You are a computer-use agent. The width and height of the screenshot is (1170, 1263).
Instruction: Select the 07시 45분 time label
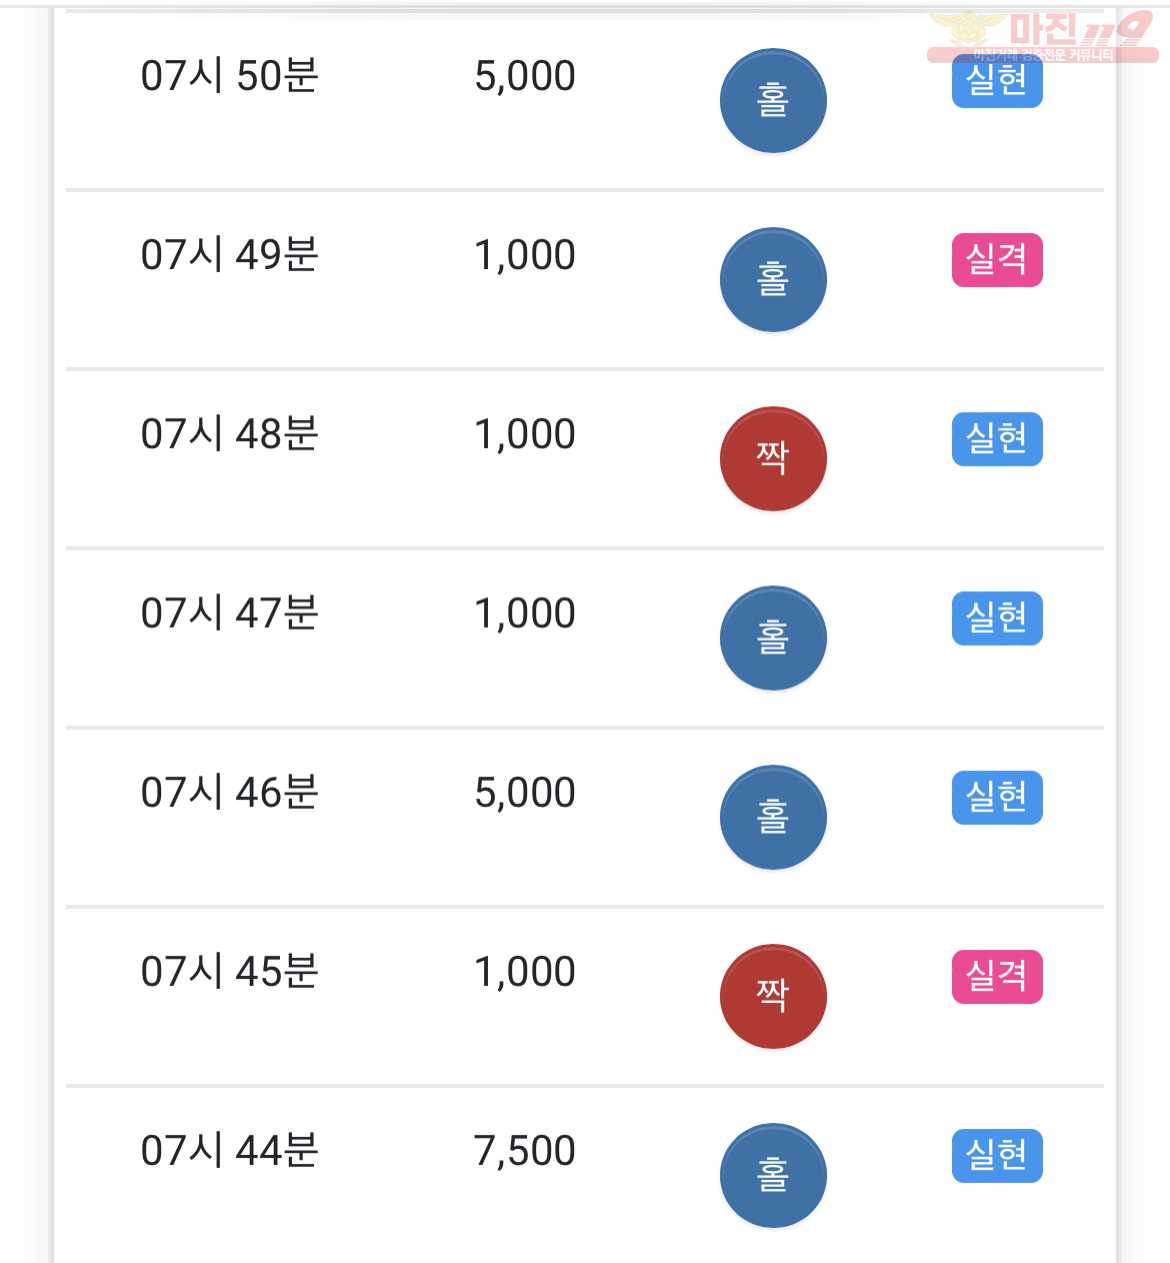tap(230, 972)
